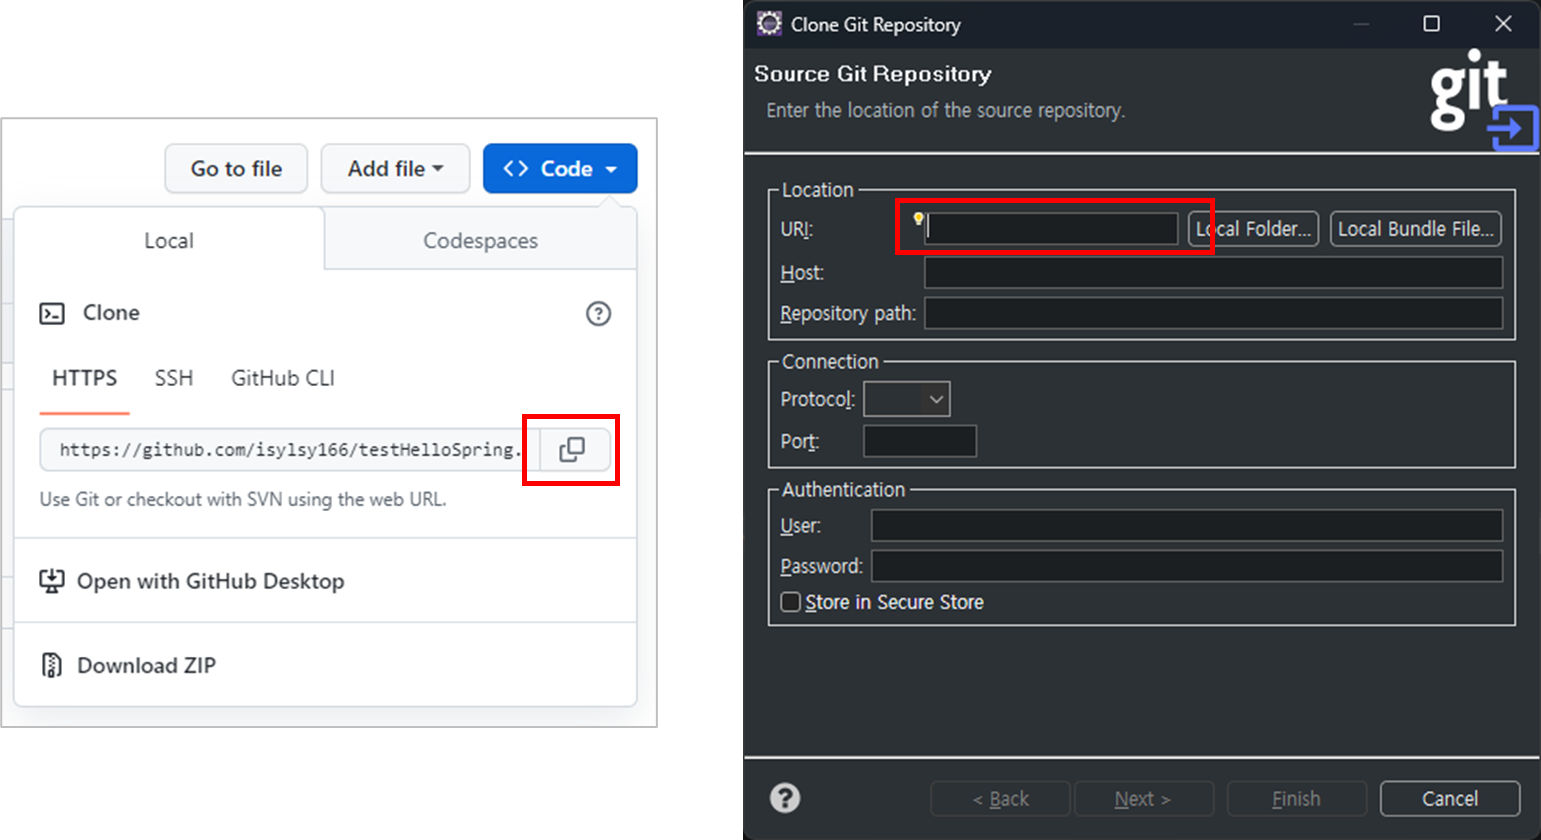Open the Protocol dropdown

pyautogui.click(x=907, y=399)
